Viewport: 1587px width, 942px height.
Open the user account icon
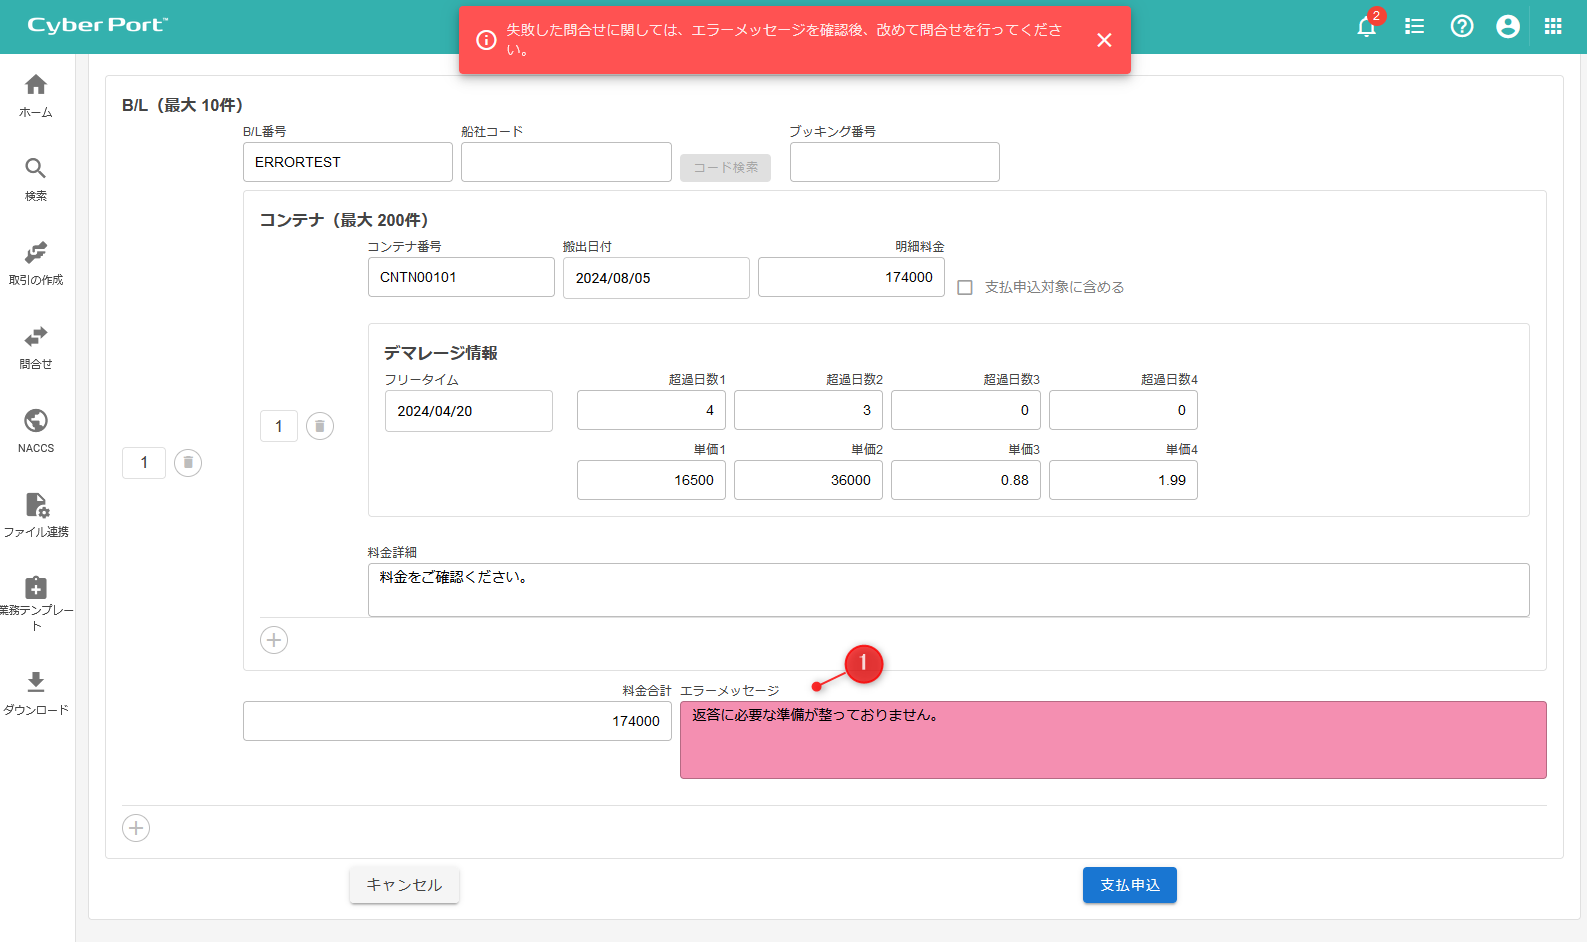(x=1508, y=27)
